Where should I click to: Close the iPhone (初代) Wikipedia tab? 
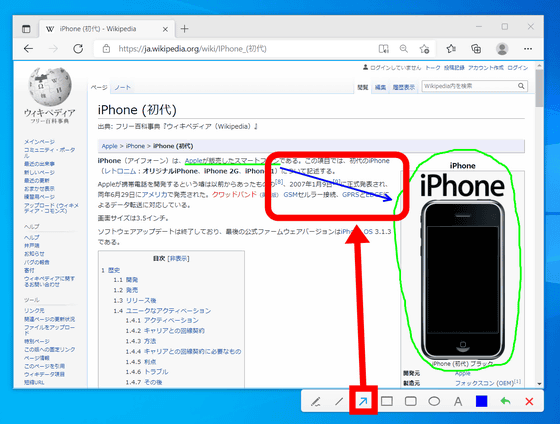coord(165,29)
